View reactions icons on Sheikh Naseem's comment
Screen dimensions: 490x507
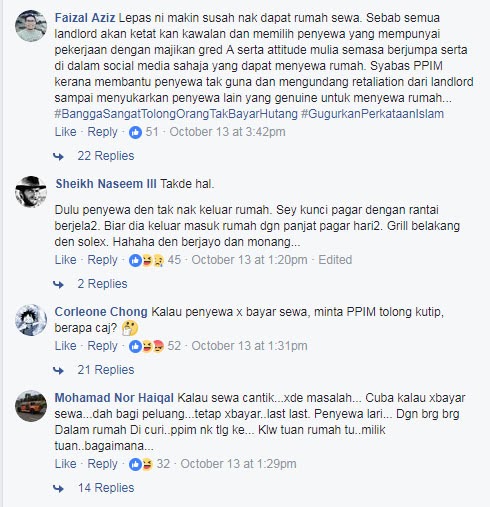[147, 260]
